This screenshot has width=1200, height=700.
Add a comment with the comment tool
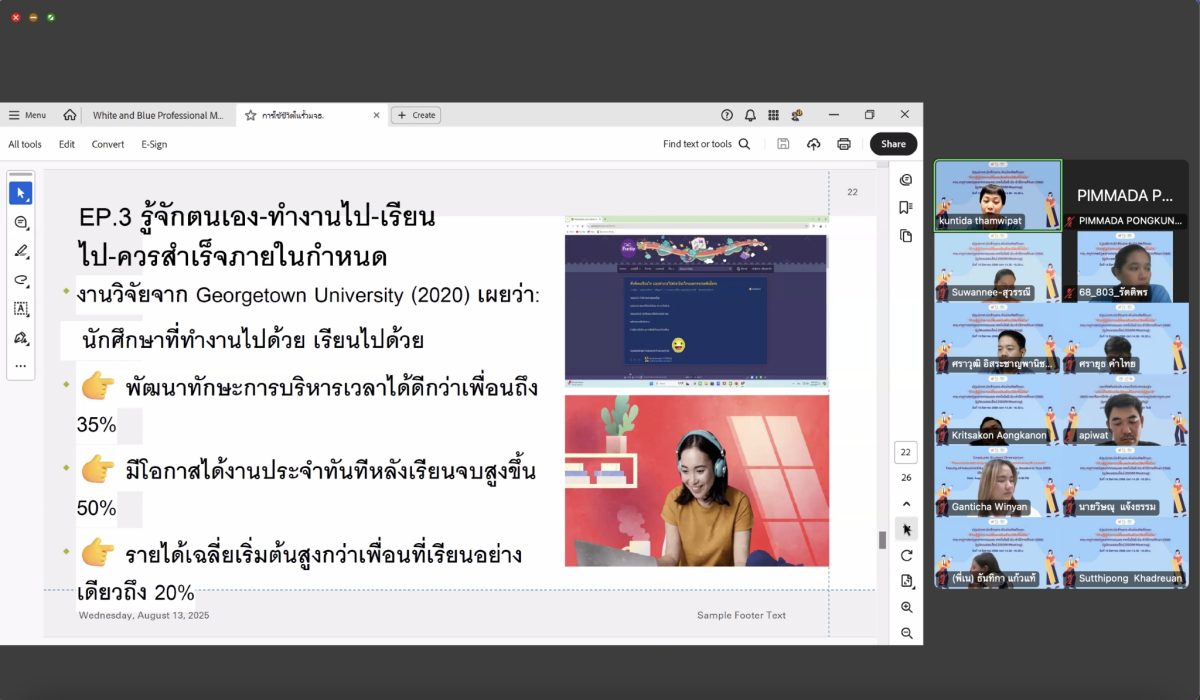click(20, 222)
